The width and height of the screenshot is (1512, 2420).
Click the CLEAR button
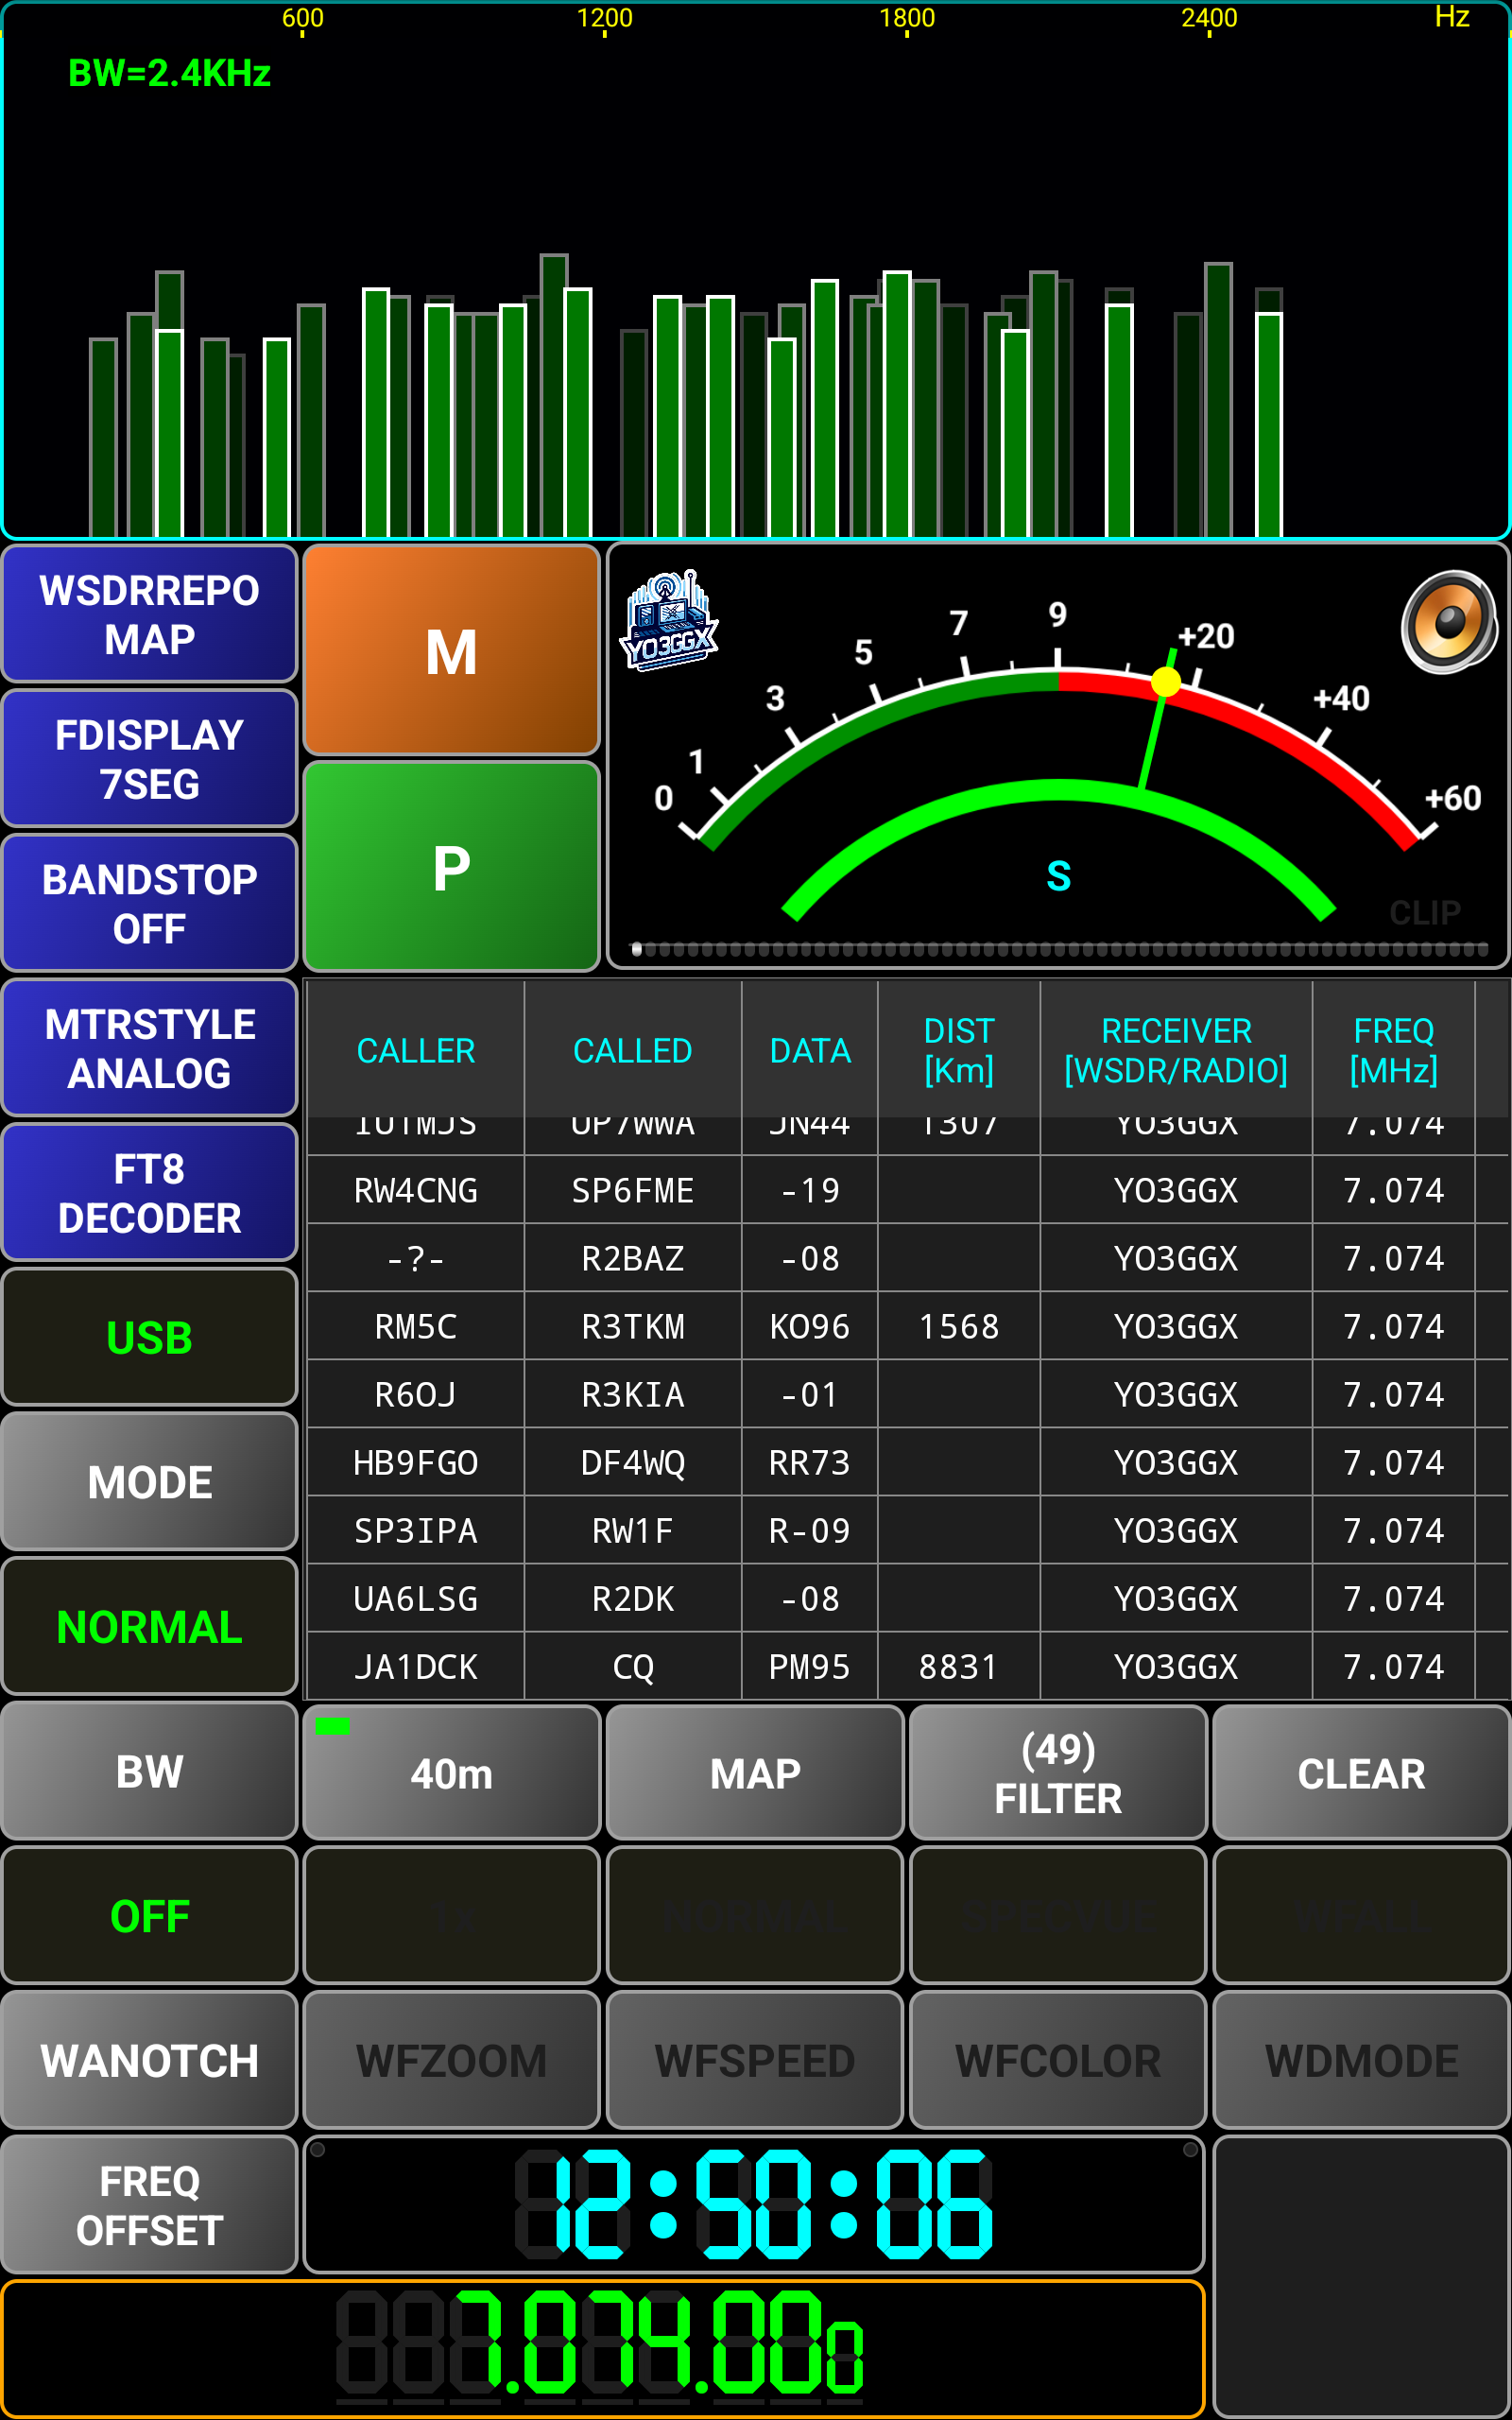1360,1774
